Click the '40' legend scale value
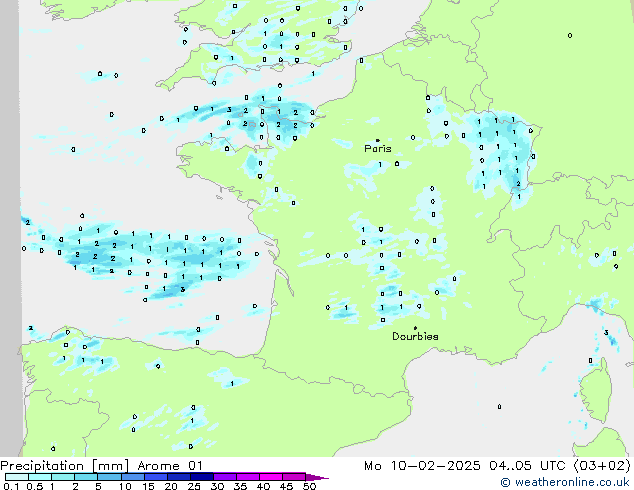634x490 pixels. tap(263, 486)
